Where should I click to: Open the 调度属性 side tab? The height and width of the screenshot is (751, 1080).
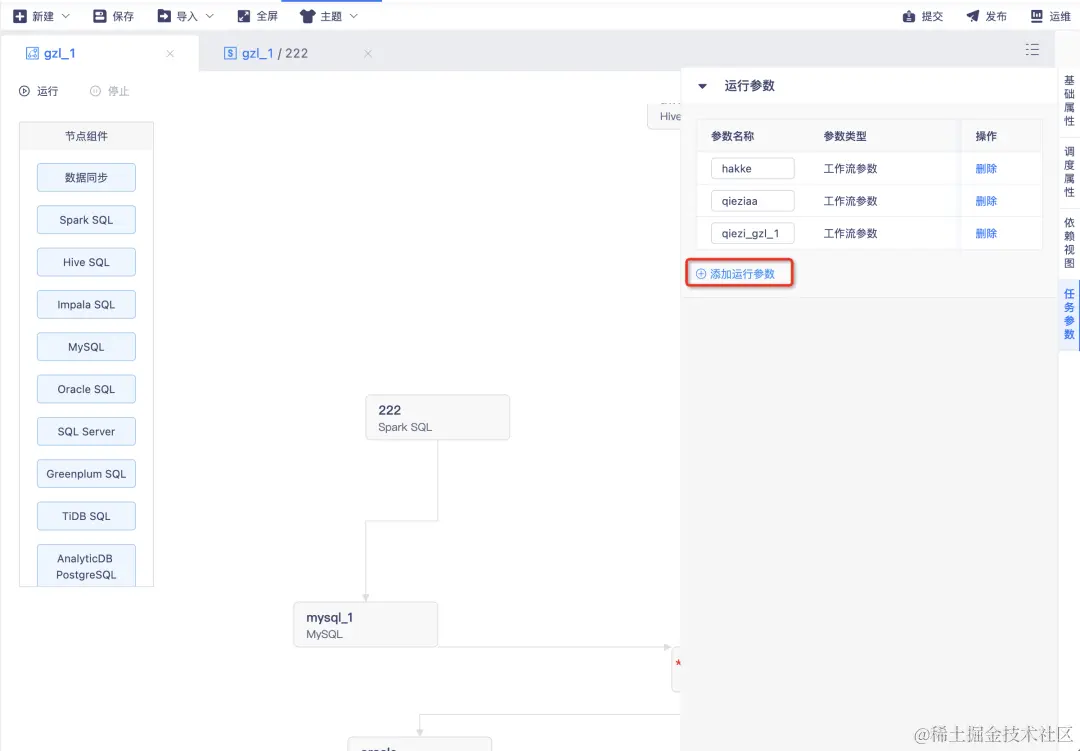pyautogui.click(x=1069, y=172)
